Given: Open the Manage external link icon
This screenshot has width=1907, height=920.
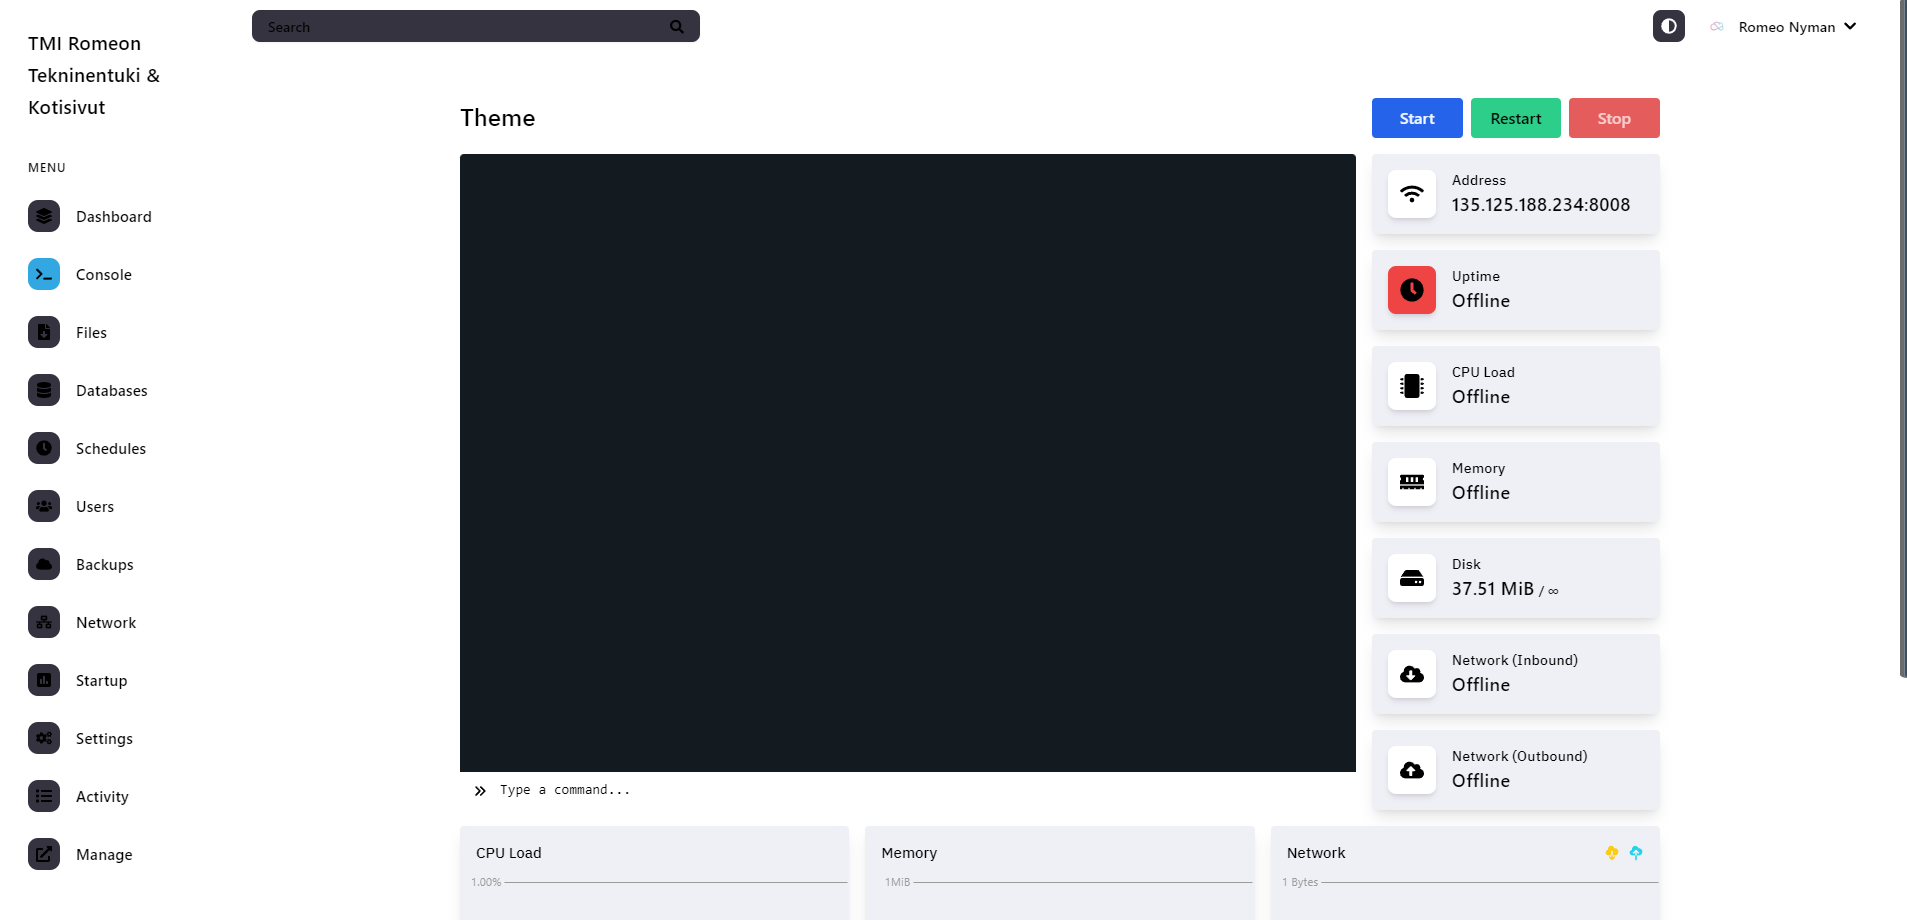Looking at the screenshot, I should point(44,854).
